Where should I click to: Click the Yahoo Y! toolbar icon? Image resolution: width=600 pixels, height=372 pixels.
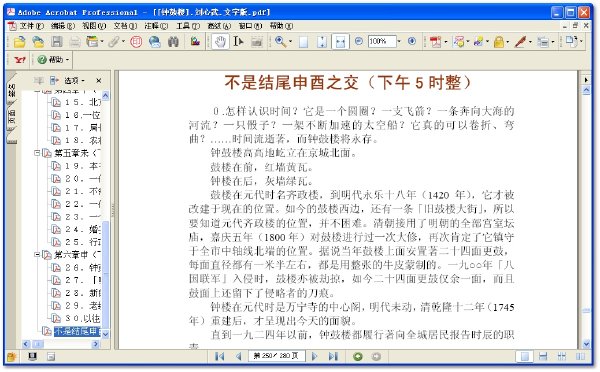20,60
